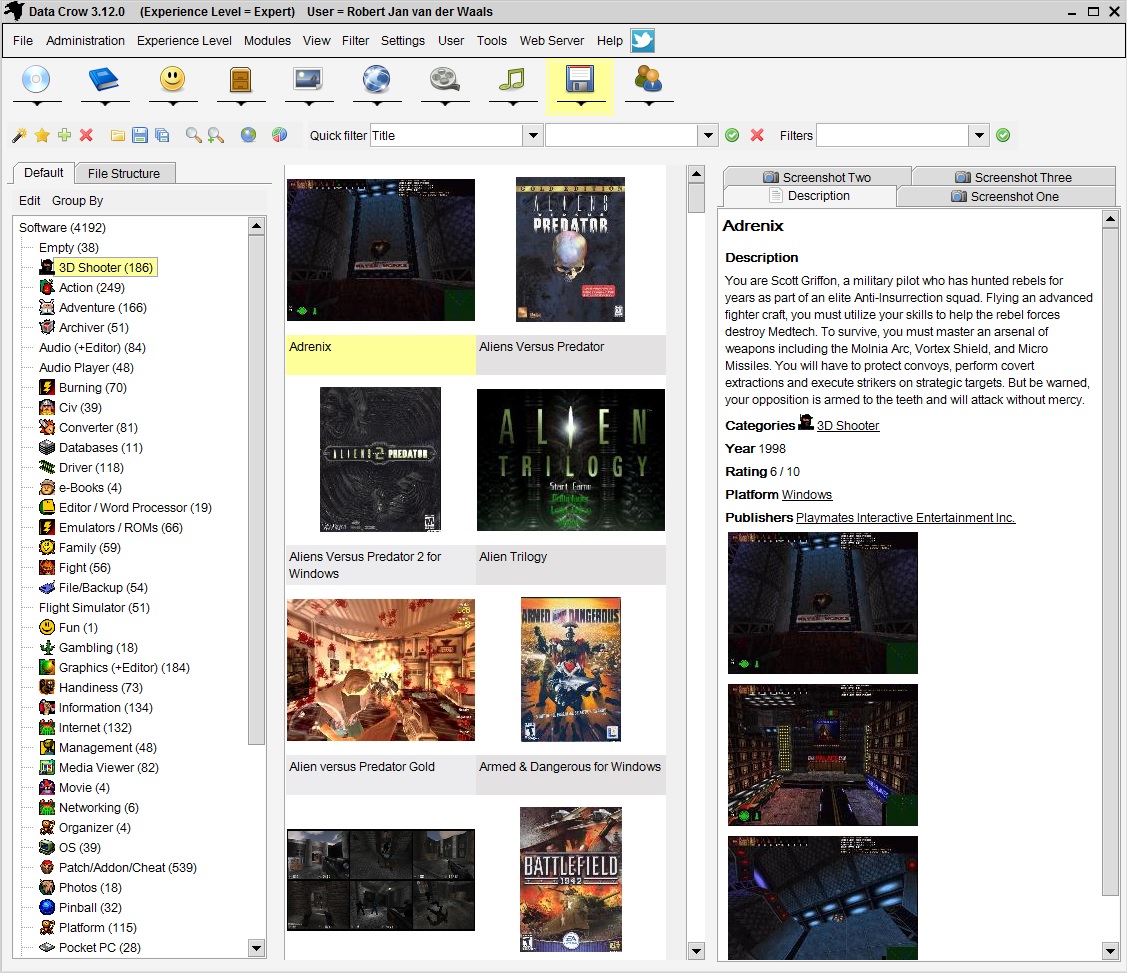This screenshot has height=973, width=1127.
Task: Select the Alien Trilogy cover thumbnail
Action: 571,460
